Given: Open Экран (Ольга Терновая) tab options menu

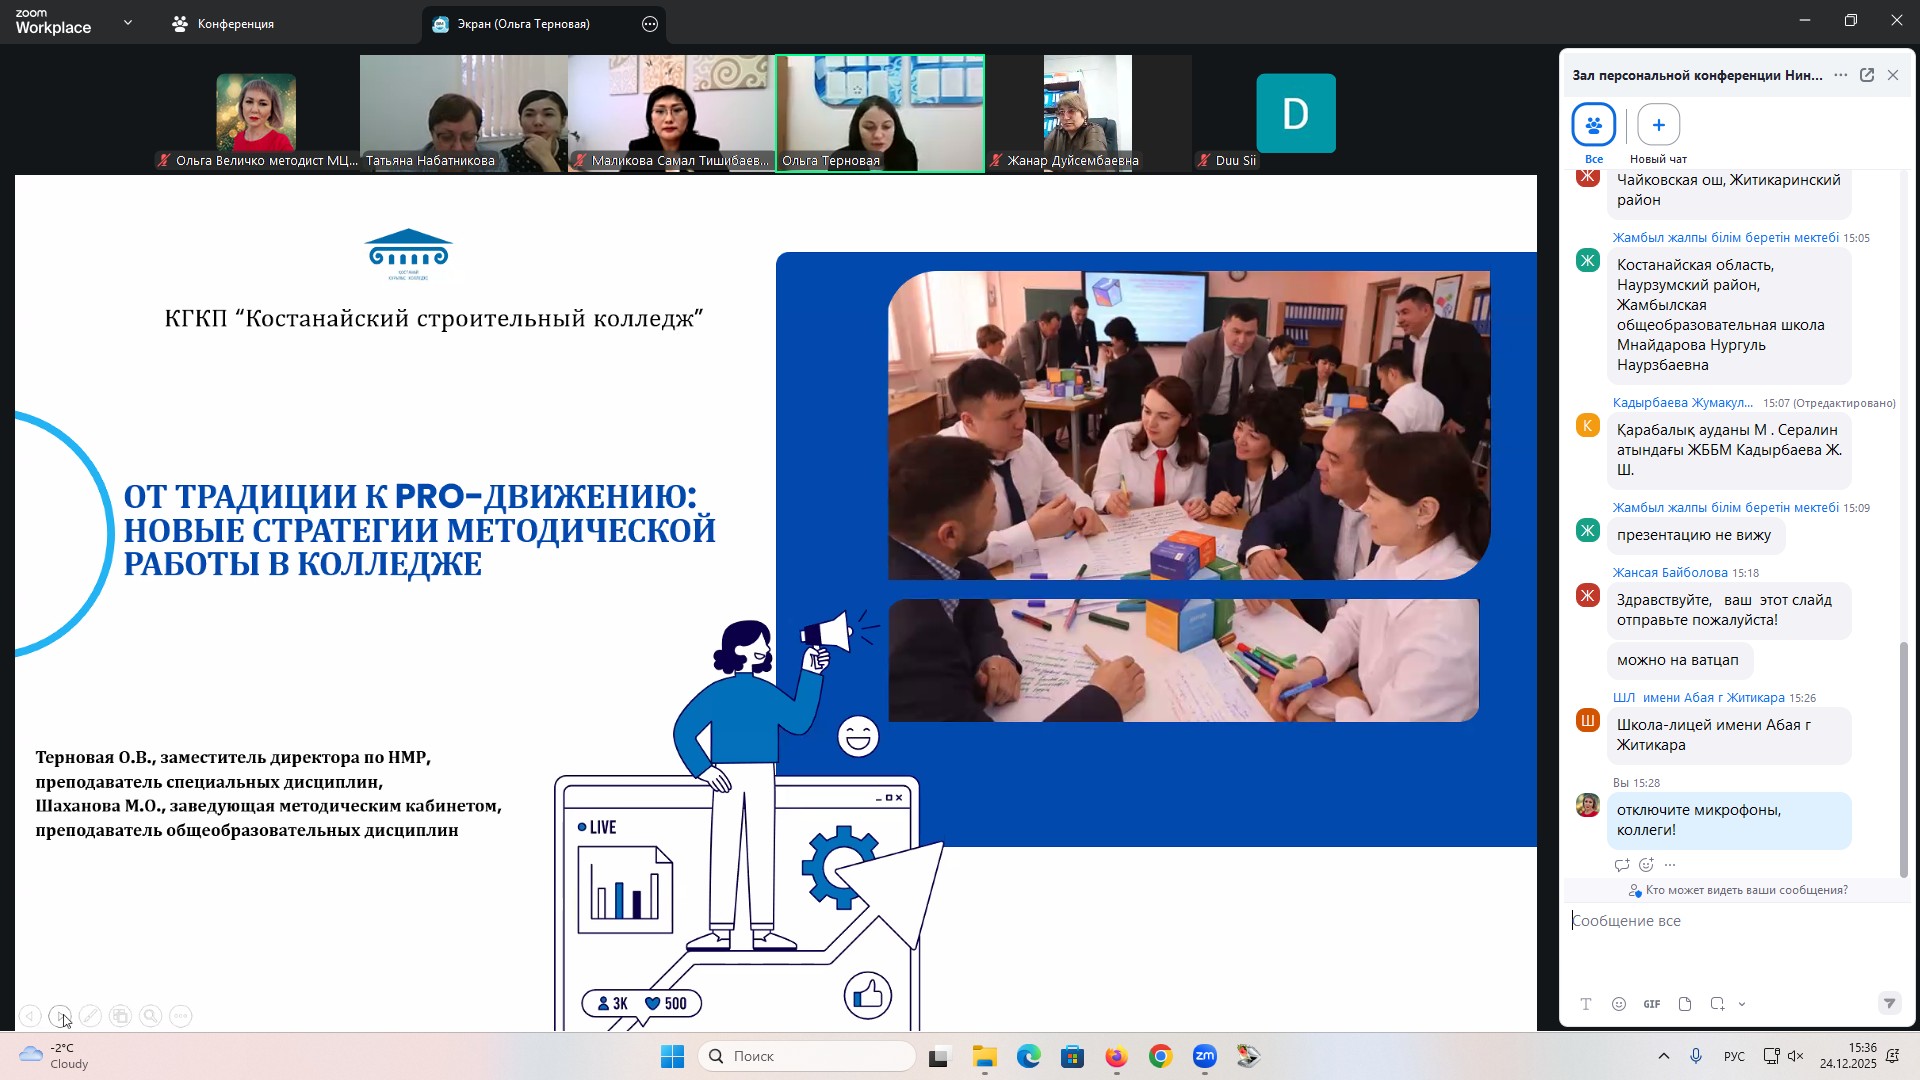Looking at the screenshot, I should 650,24.
